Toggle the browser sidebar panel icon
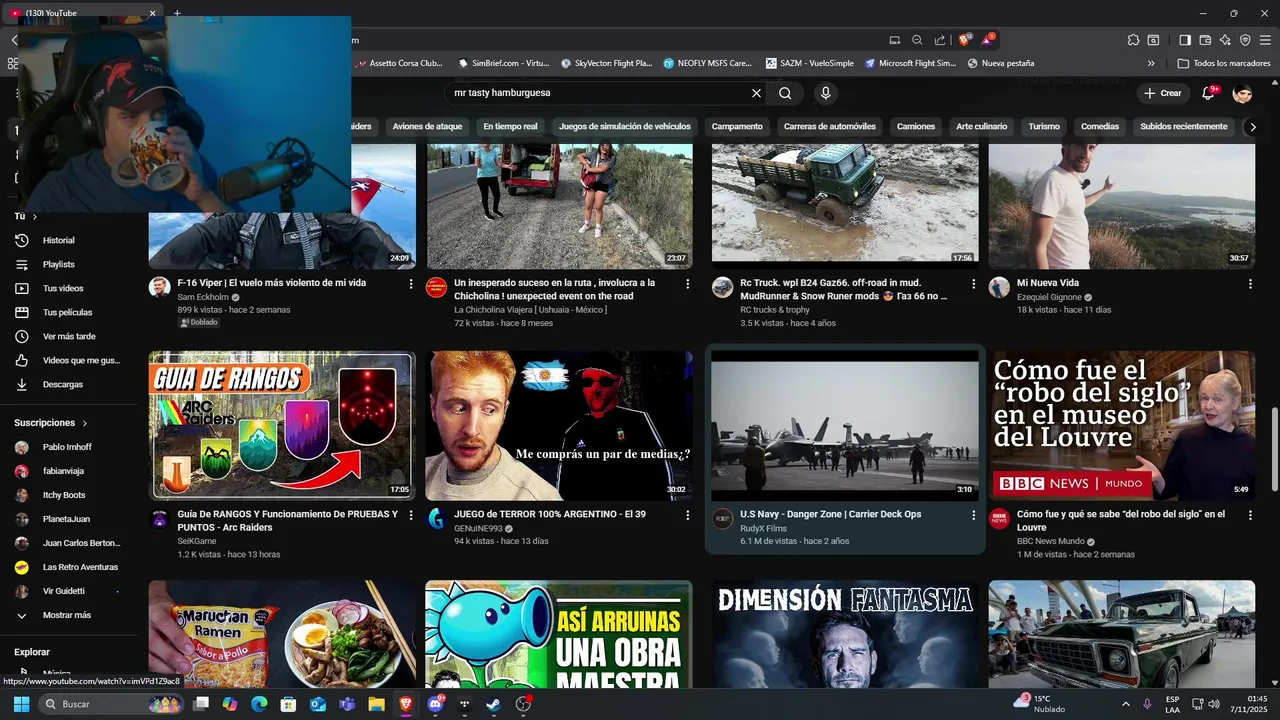 1184,40
